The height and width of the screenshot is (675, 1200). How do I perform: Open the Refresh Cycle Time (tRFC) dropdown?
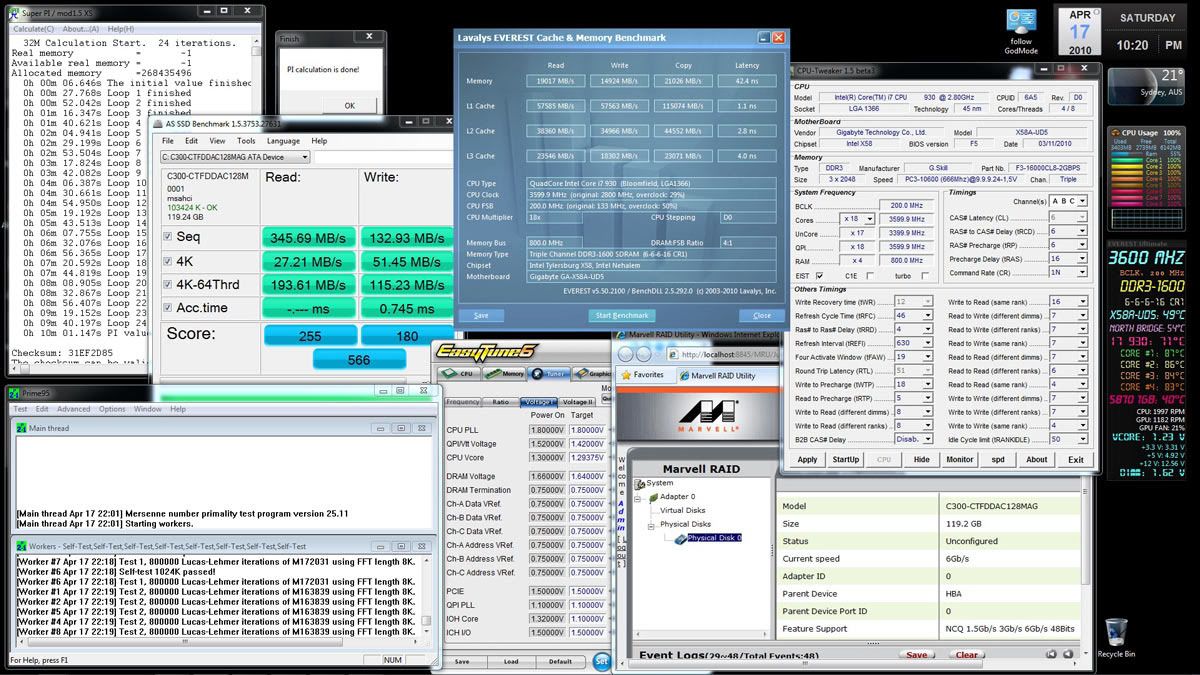pos(914,315)
